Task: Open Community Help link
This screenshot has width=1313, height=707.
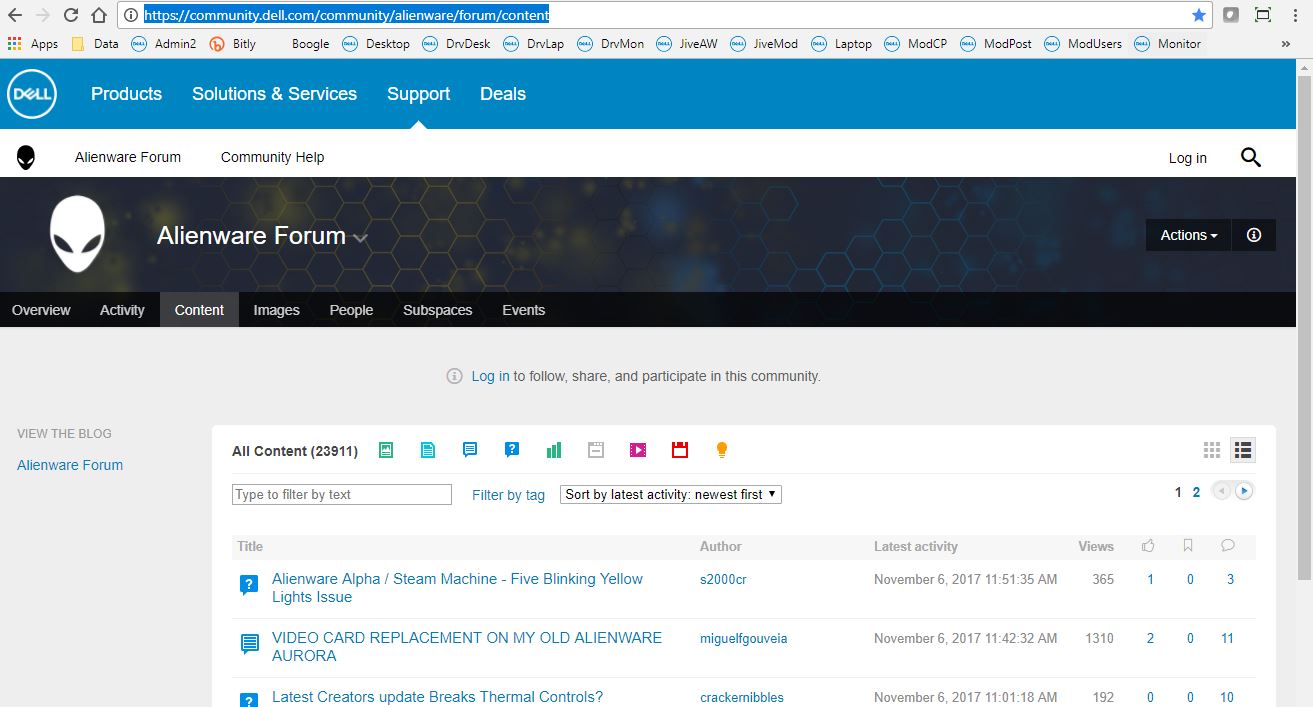Action: pyautogui.click(x=272, y=157)
